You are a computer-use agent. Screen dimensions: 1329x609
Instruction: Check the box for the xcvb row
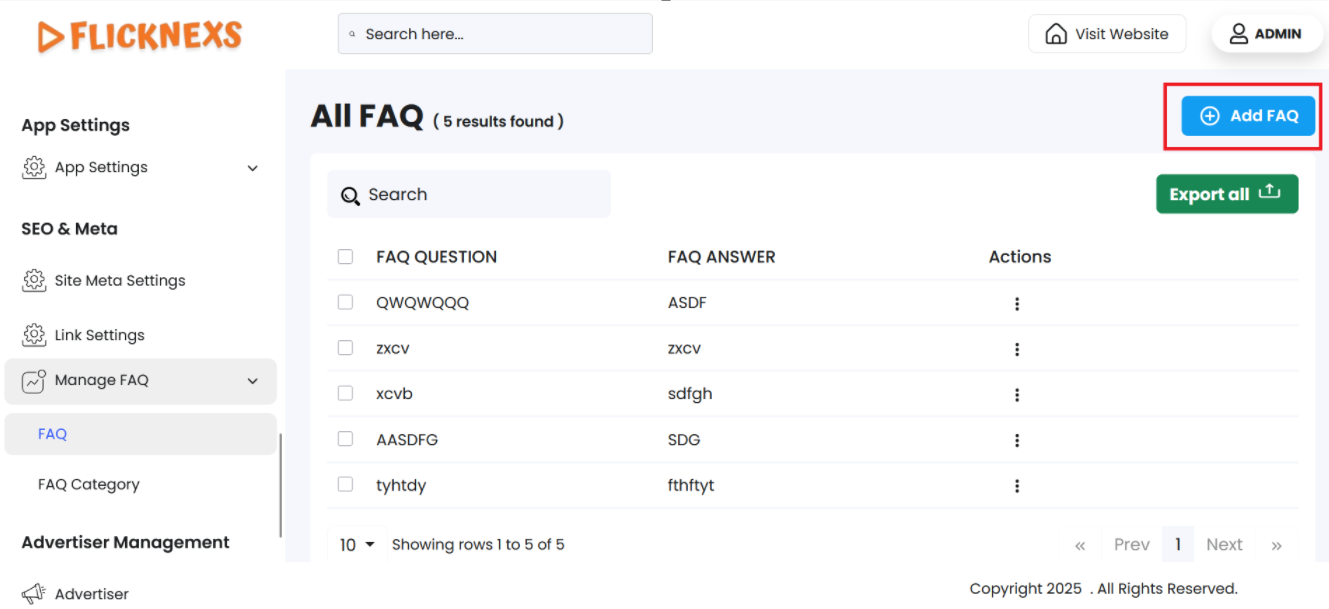tap(345, 393)
